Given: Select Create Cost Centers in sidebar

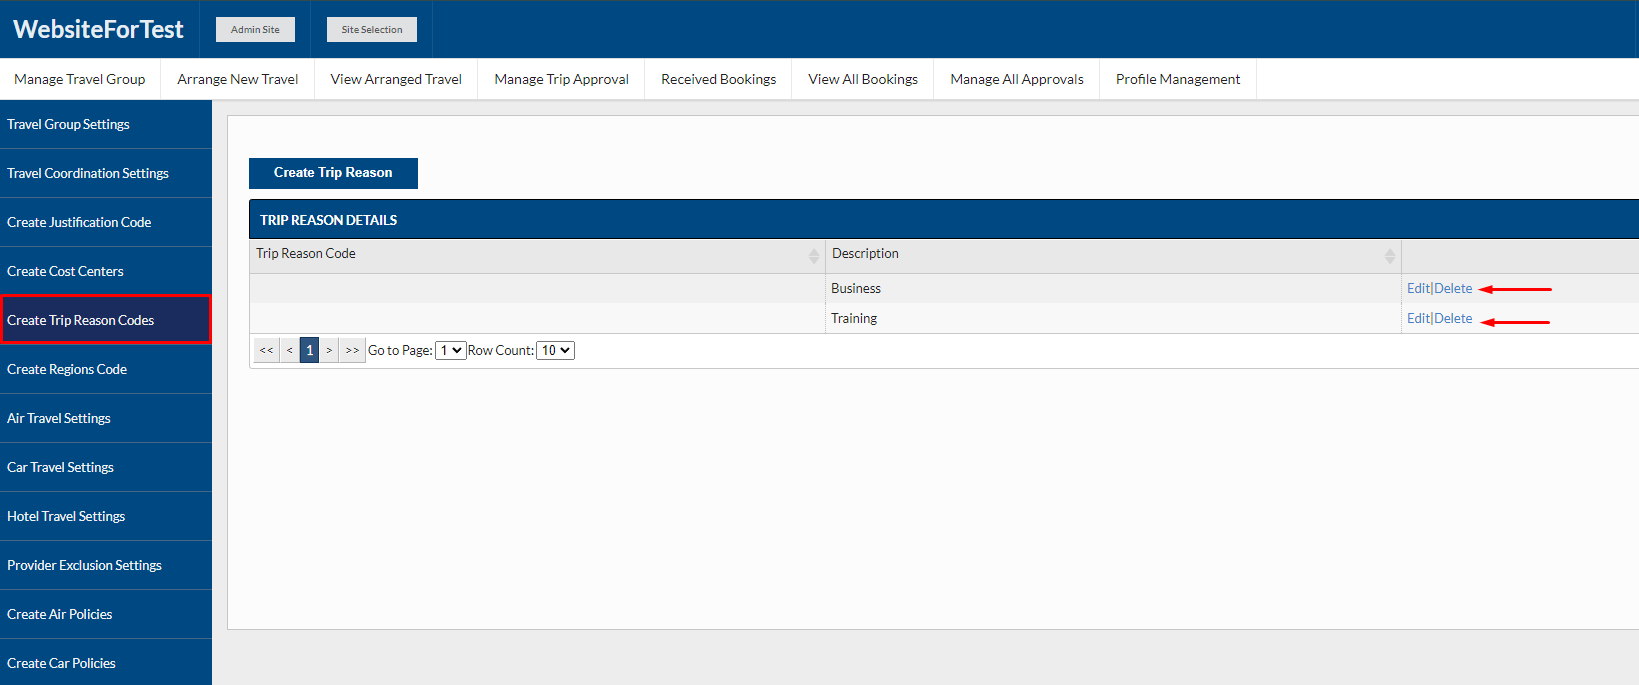Looking at the screenshot, I should [106, 271].
